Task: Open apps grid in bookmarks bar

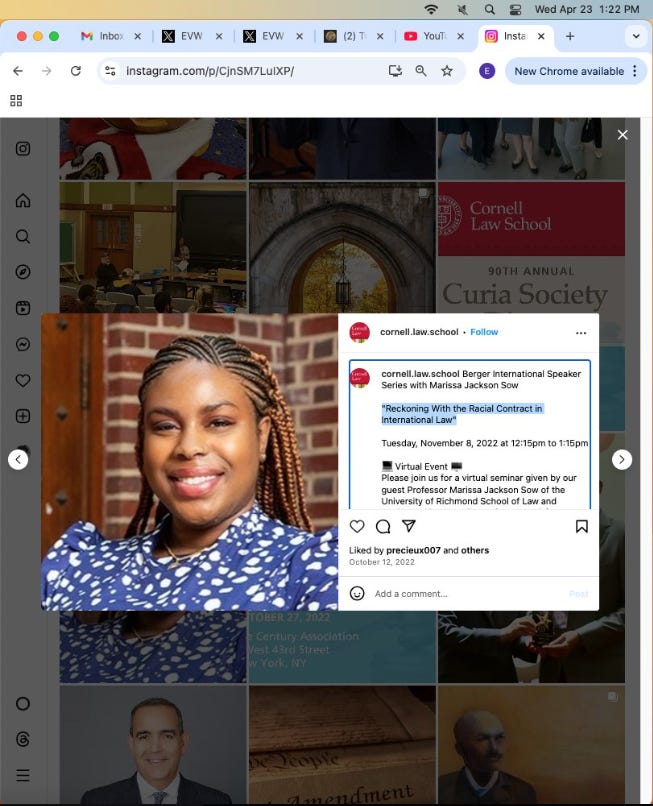Action: point(16,101)
